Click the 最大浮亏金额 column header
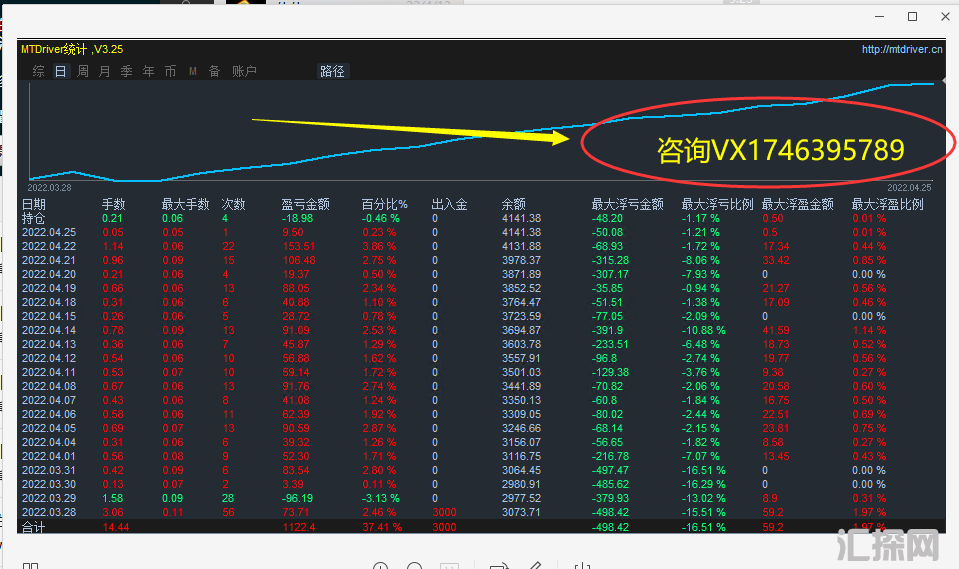Viewport: 959px width, 569px height. pyautogui.click(x=627, y=204)
